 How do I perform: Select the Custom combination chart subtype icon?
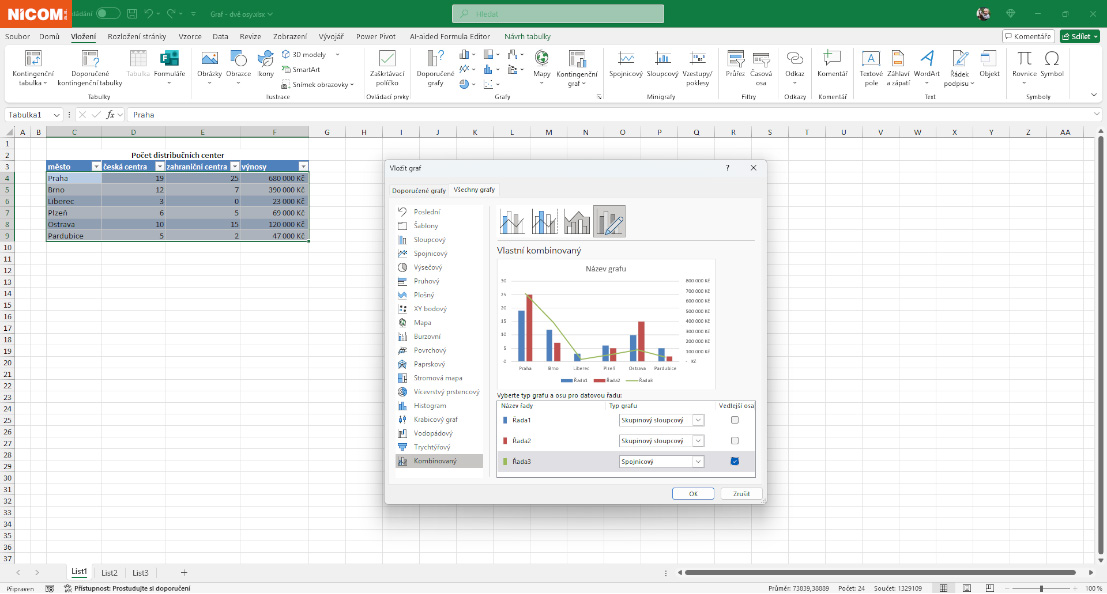(609, 221)
